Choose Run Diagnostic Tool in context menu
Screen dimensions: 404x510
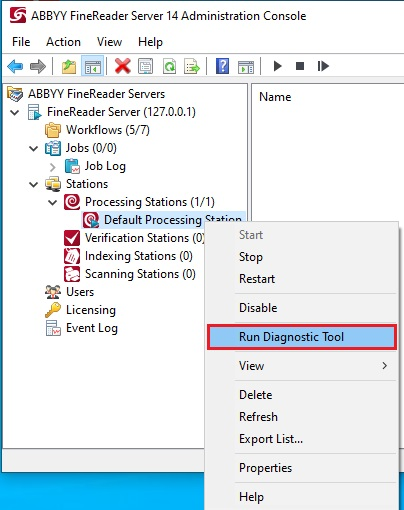(302, 337)
